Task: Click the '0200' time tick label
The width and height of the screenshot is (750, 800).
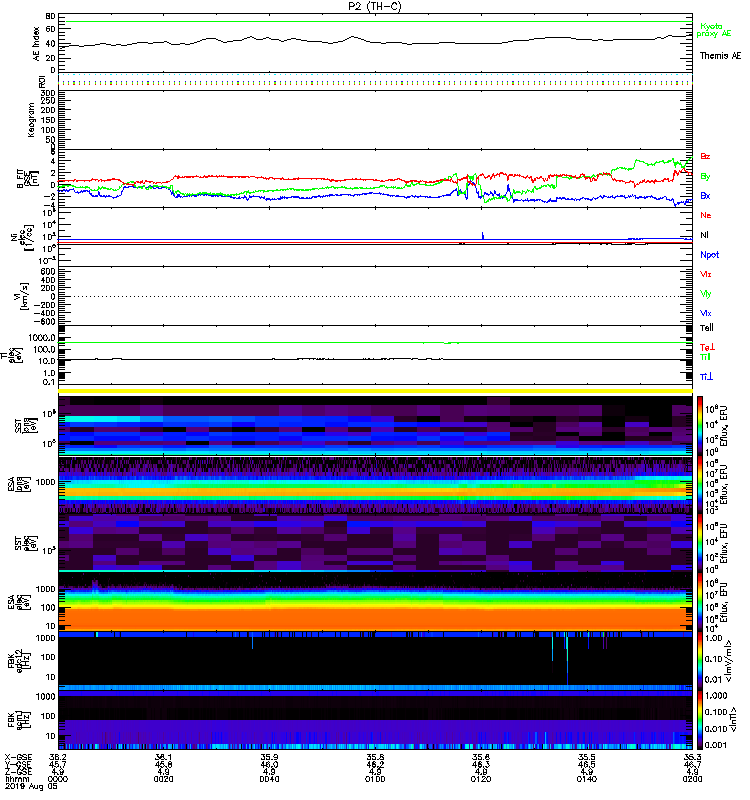Action: 692,779
